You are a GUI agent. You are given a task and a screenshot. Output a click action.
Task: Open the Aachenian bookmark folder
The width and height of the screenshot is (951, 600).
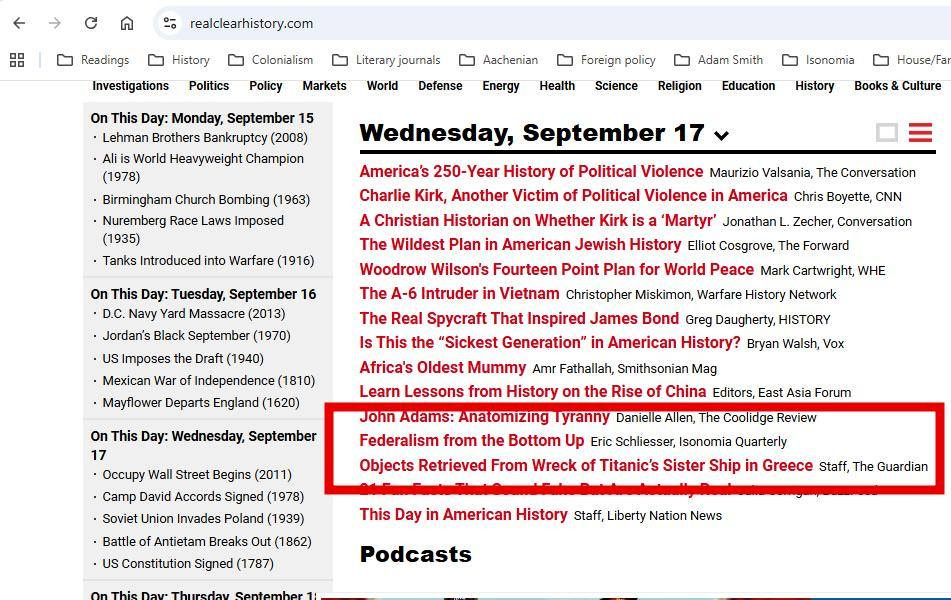point(499,60)
